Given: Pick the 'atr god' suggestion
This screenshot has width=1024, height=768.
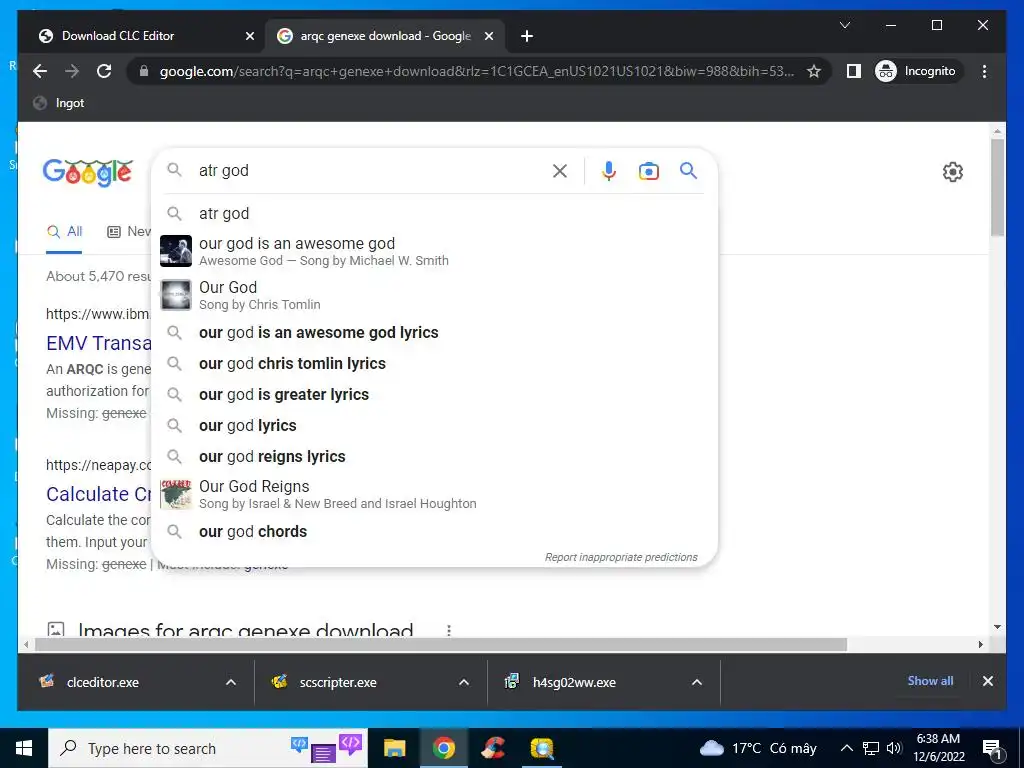Looking at the screenshot, I should [434, 214].
